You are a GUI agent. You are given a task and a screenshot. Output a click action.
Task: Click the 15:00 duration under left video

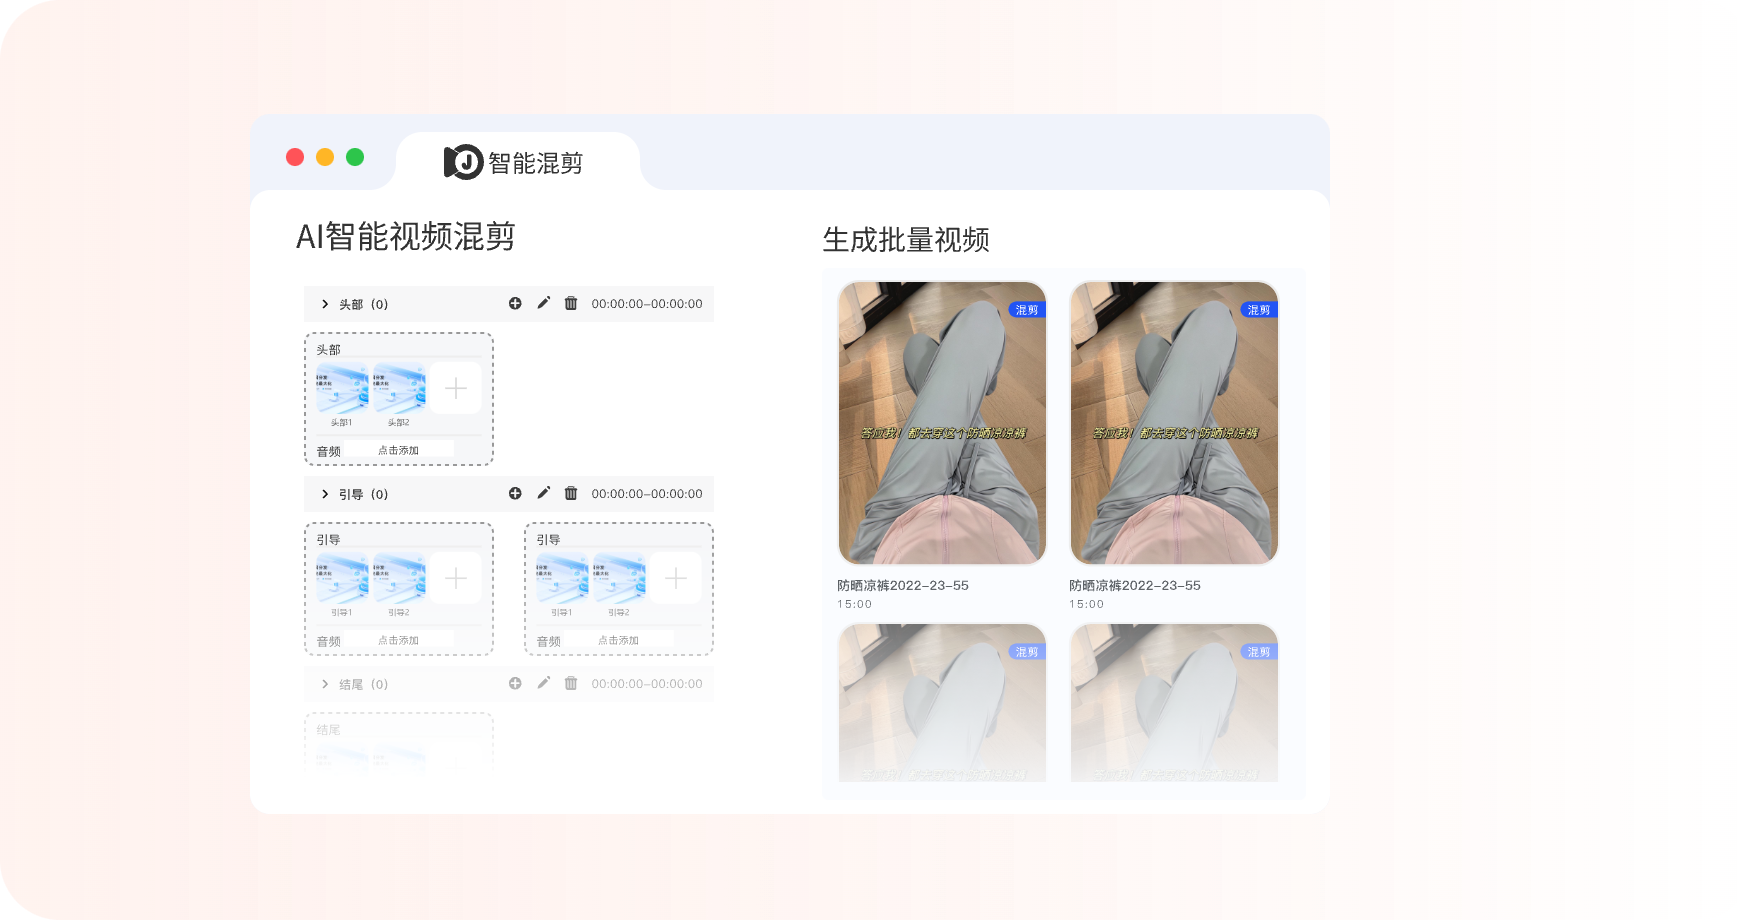855,604
